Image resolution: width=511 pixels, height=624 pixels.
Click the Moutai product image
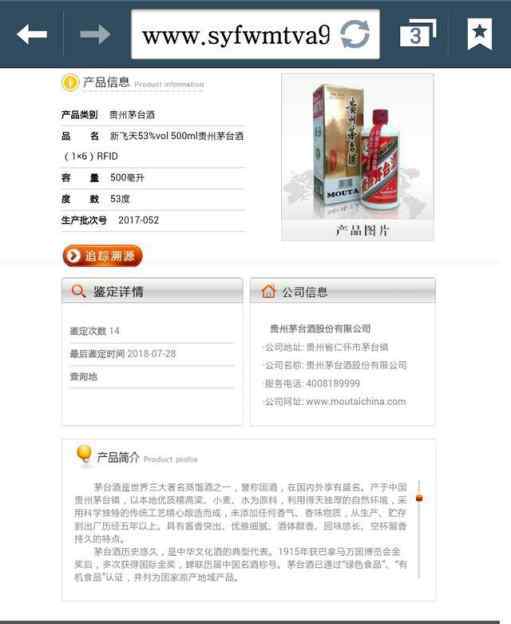click(x=357, y=147)
